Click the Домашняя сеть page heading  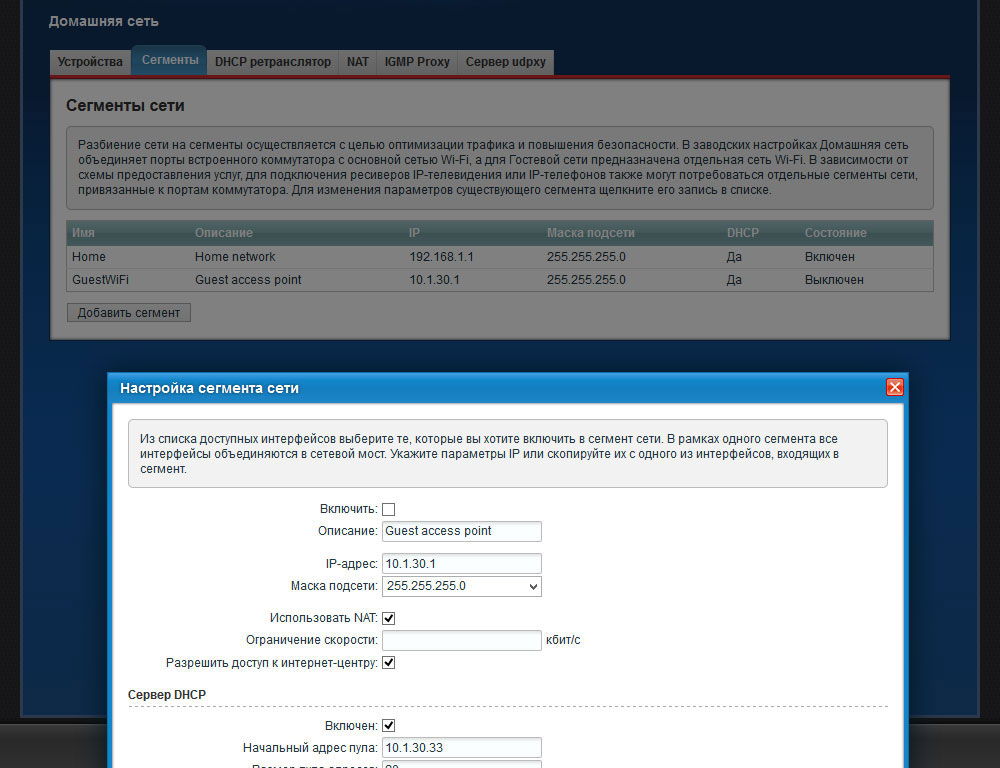click(x=104, y=21)
